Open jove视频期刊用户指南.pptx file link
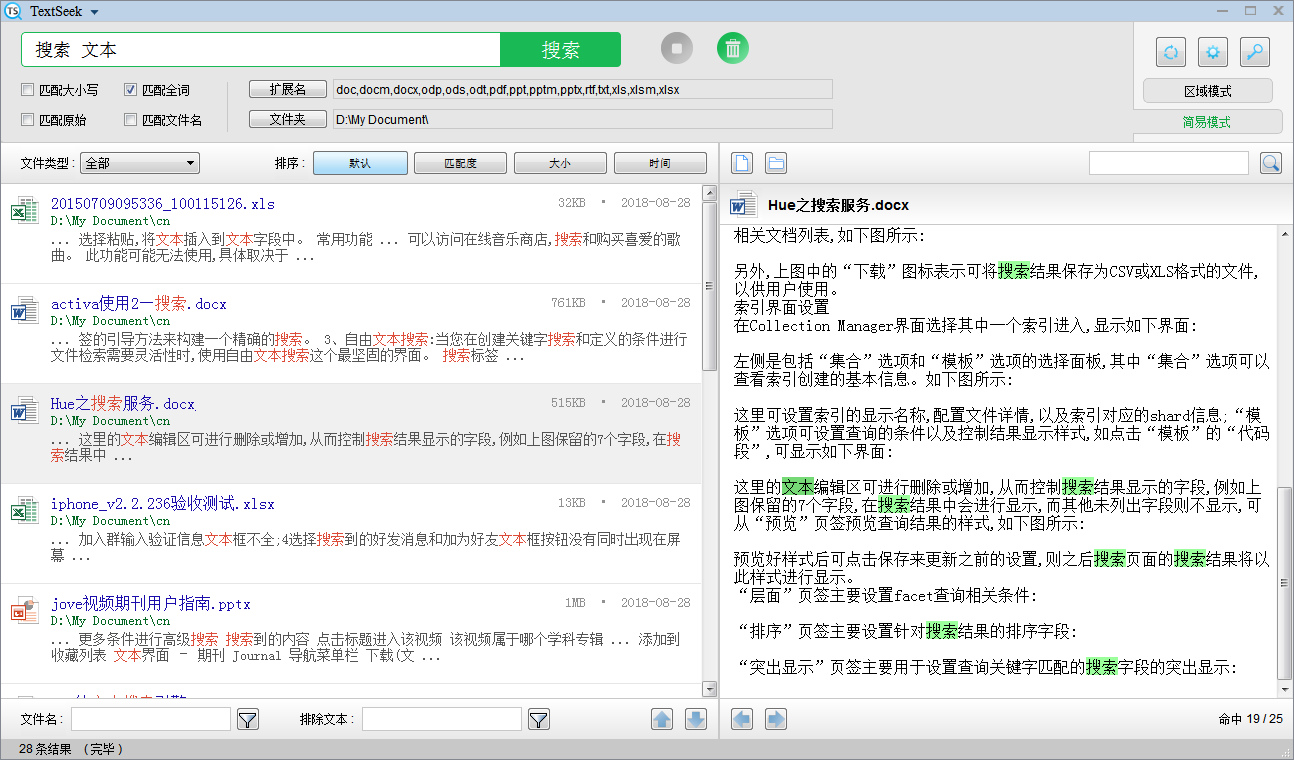The width and height of the screenshot is (1294, 760). tap(151, 604)
